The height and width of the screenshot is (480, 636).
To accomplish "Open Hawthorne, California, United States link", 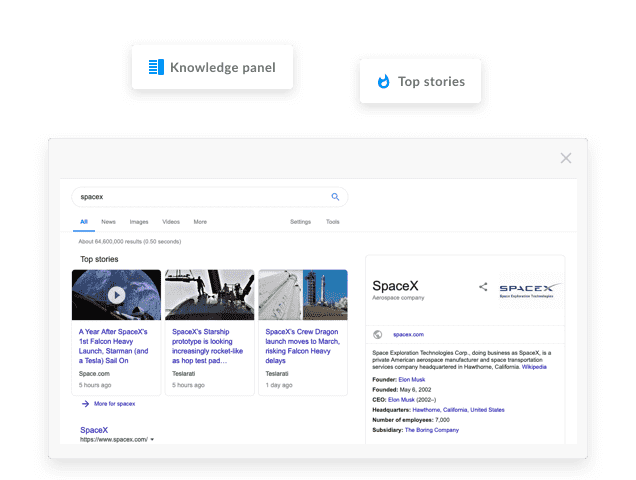I will click(458, 410).
